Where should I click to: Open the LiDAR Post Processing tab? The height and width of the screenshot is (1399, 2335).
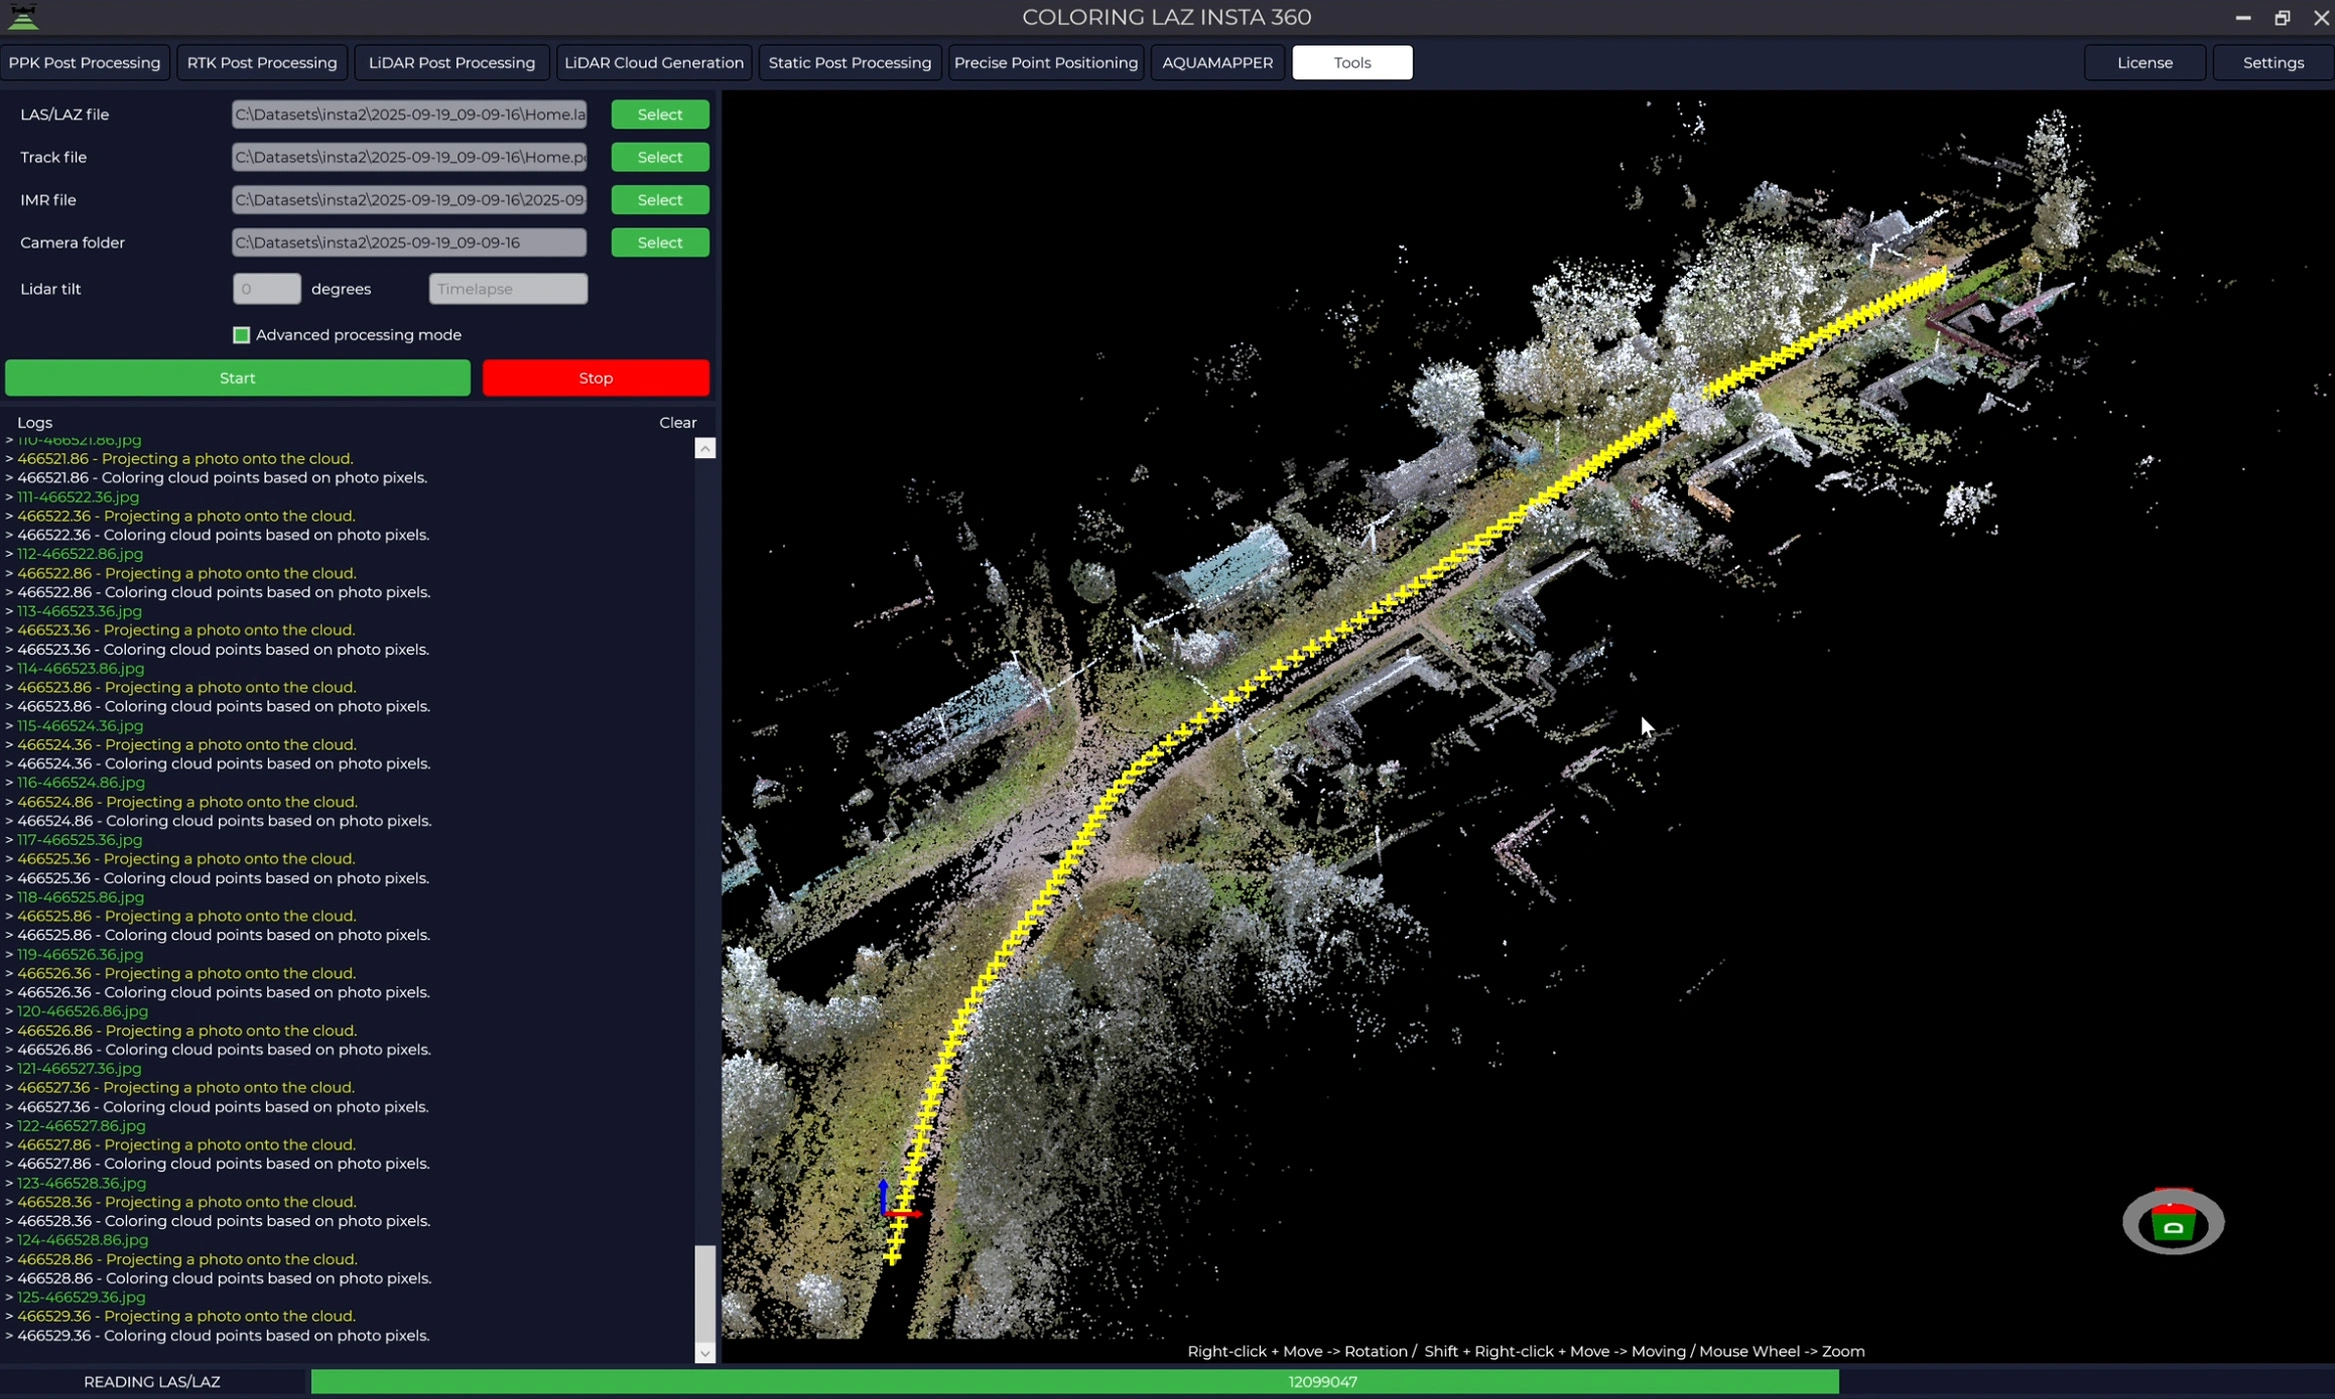click(451, 62)
